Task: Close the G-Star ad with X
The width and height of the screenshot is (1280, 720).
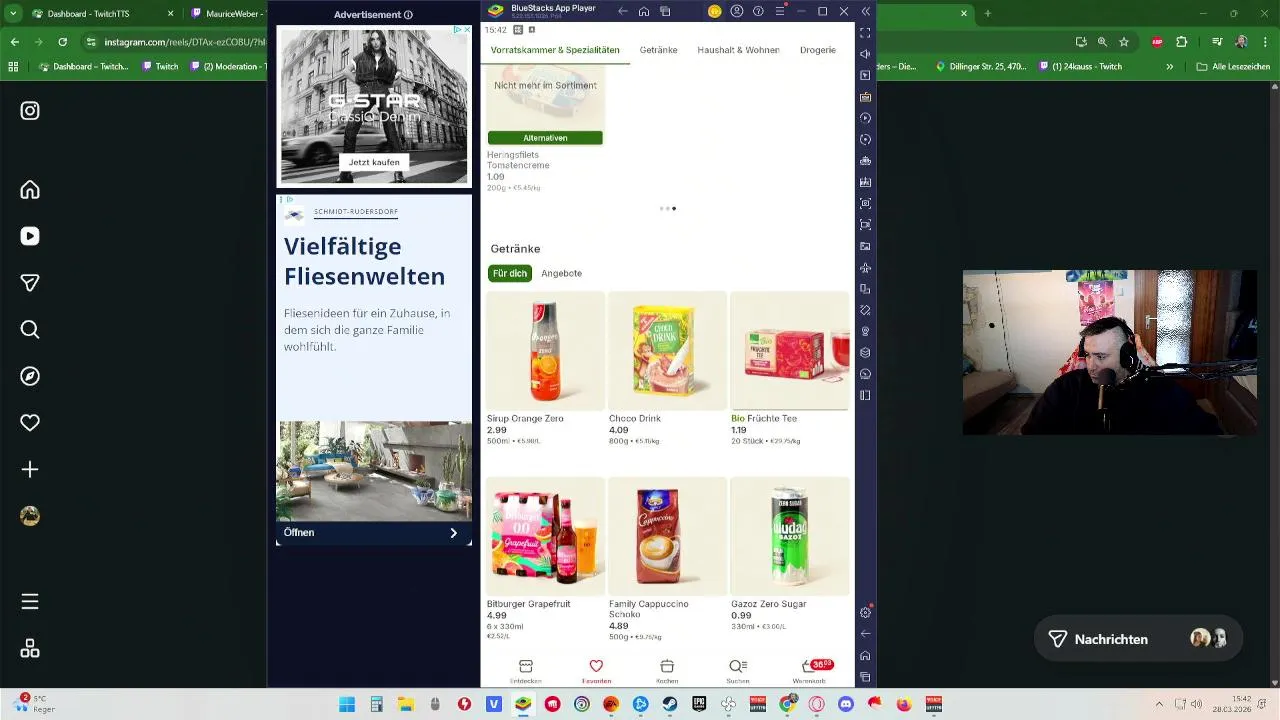Action: [x=466, y=30]
